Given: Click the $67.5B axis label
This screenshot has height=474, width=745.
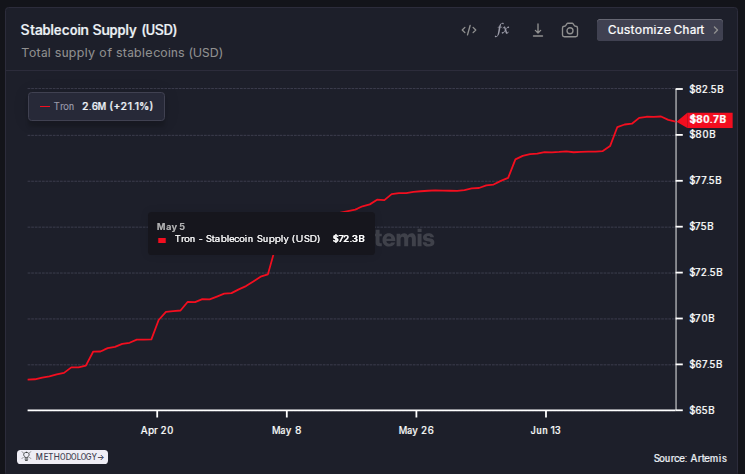Looking at the screenshot, I should coord(706,364).
